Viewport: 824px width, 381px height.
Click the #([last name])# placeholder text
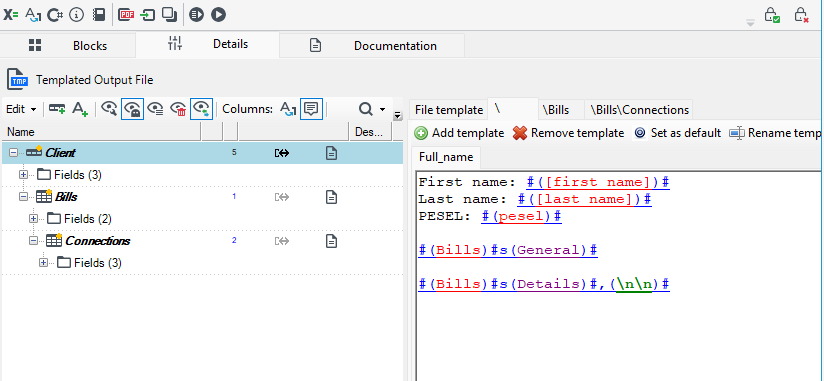coord(584,199)
